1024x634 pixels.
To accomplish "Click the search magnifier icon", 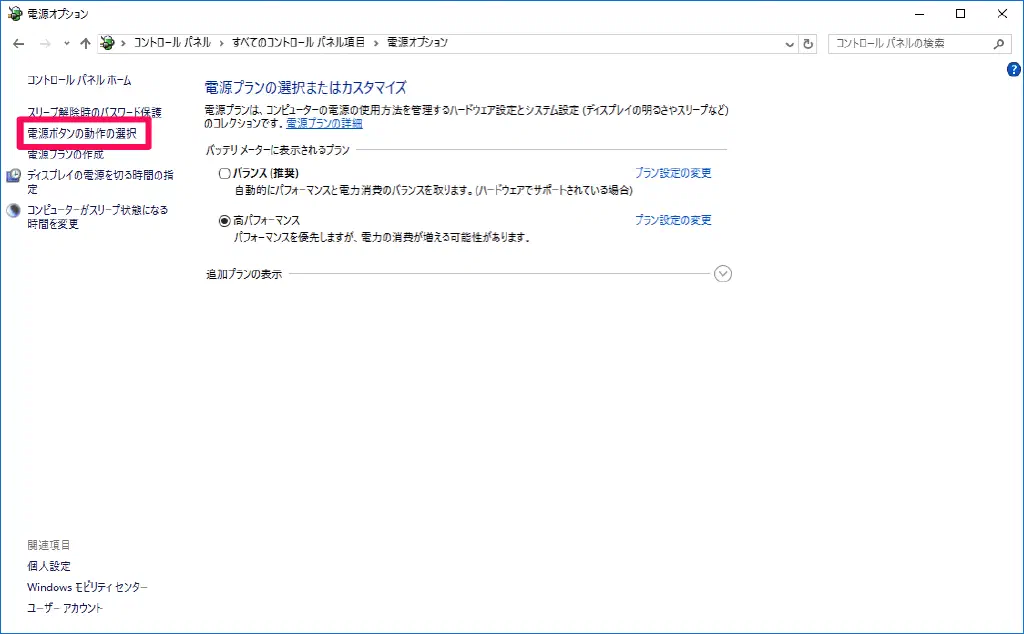I will click(998, 44).
